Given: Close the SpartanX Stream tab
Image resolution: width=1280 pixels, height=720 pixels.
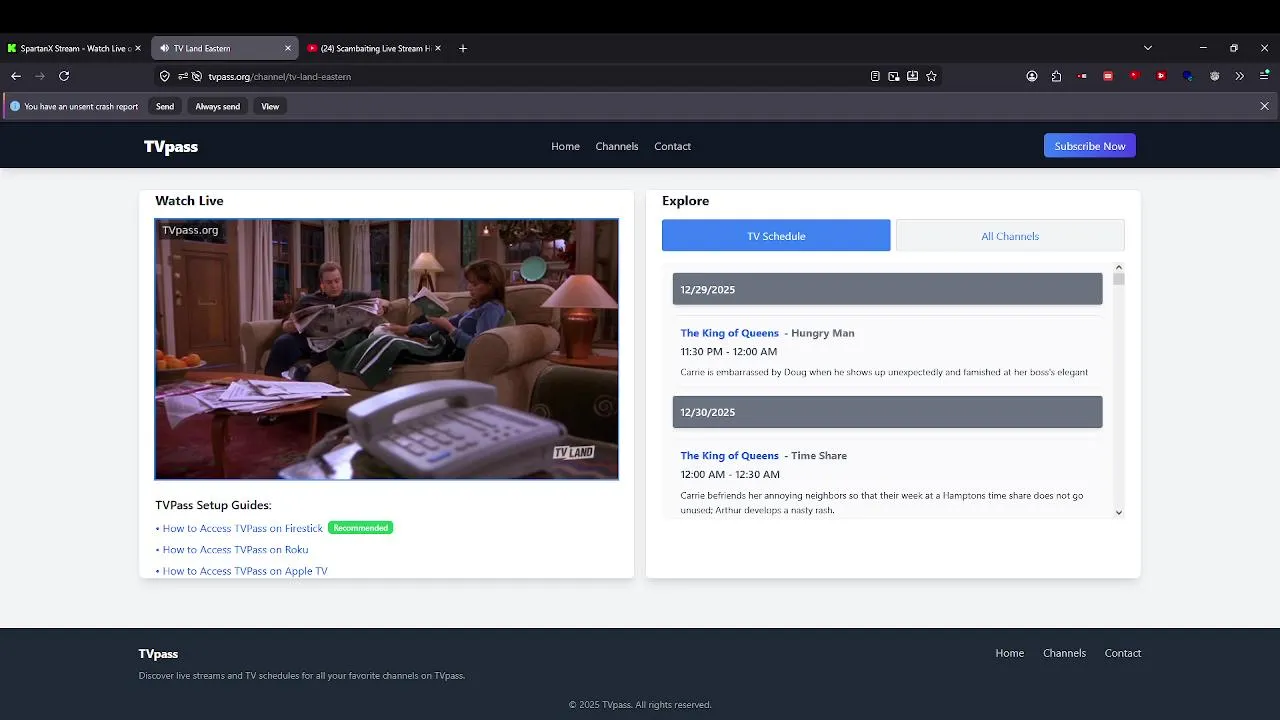Looking at the screenshot, I should click(138, 48).
